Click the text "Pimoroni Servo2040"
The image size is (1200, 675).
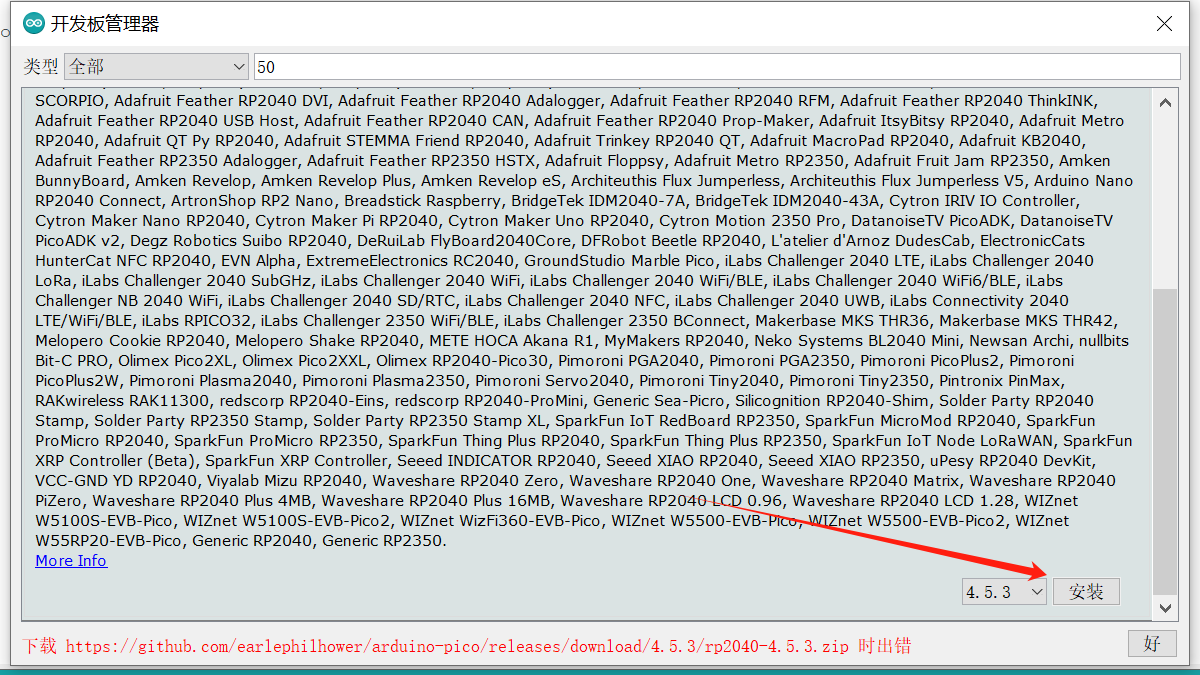552,381
